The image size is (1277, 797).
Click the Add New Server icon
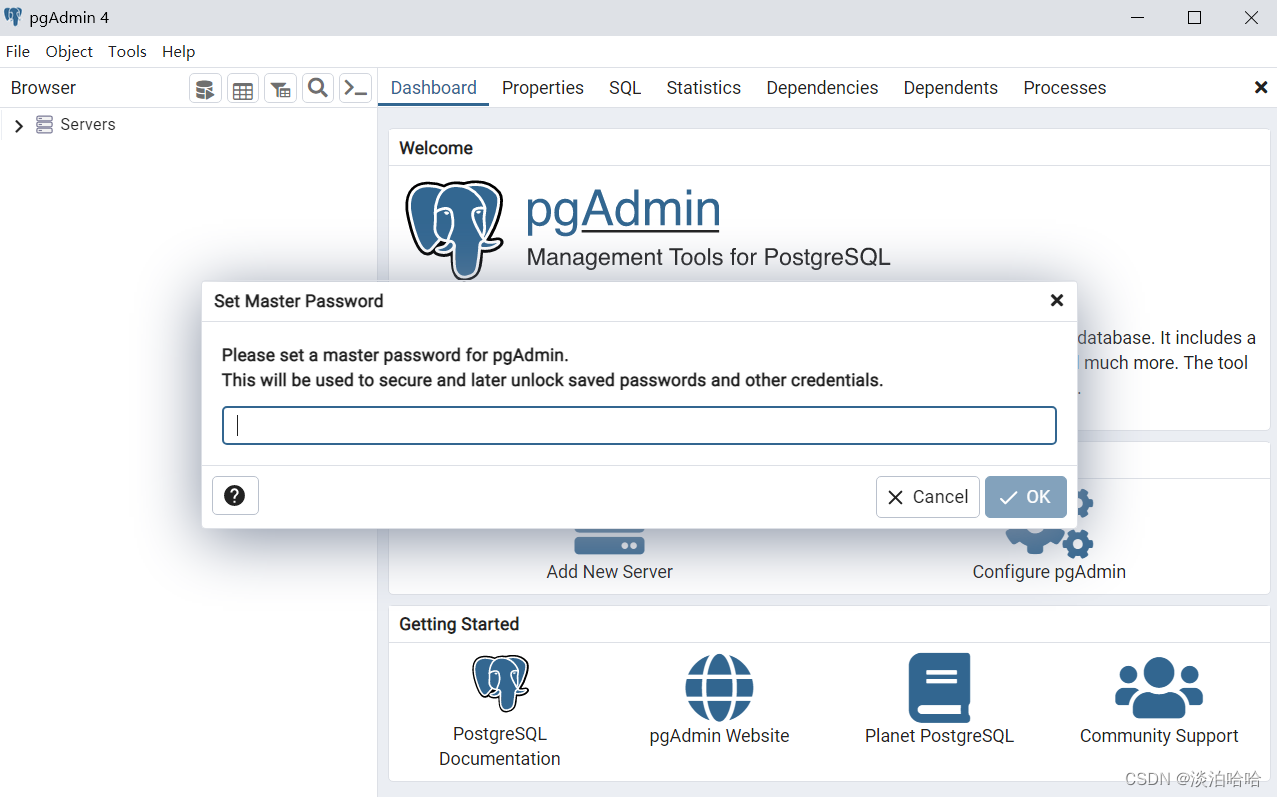click(x=609, y=541)
